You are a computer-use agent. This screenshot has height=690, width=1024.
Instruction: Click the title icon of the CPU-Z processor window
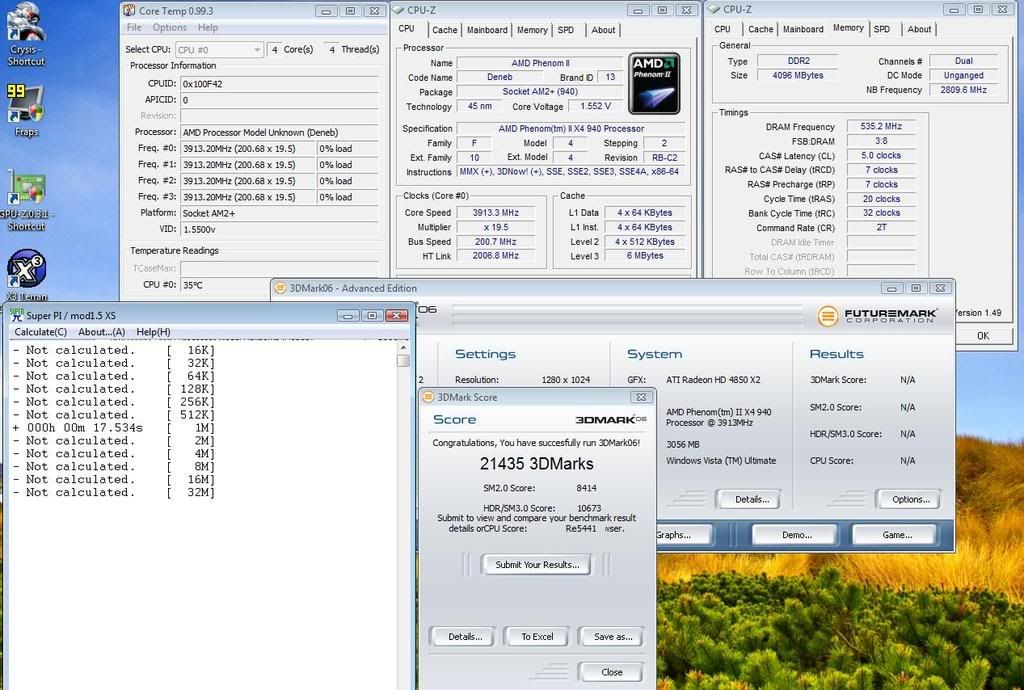398,10
